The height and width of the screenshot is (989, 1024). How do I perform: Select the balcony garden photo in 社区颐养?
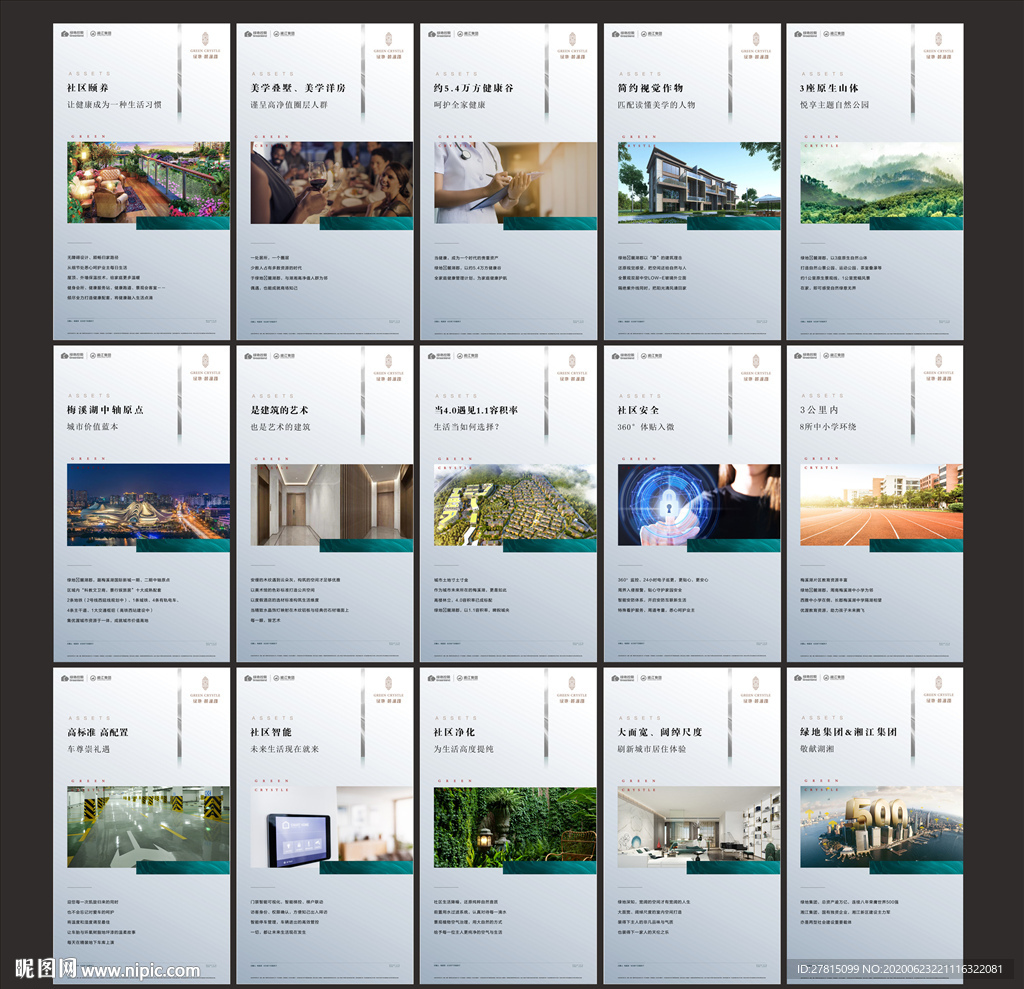[148, 182]
